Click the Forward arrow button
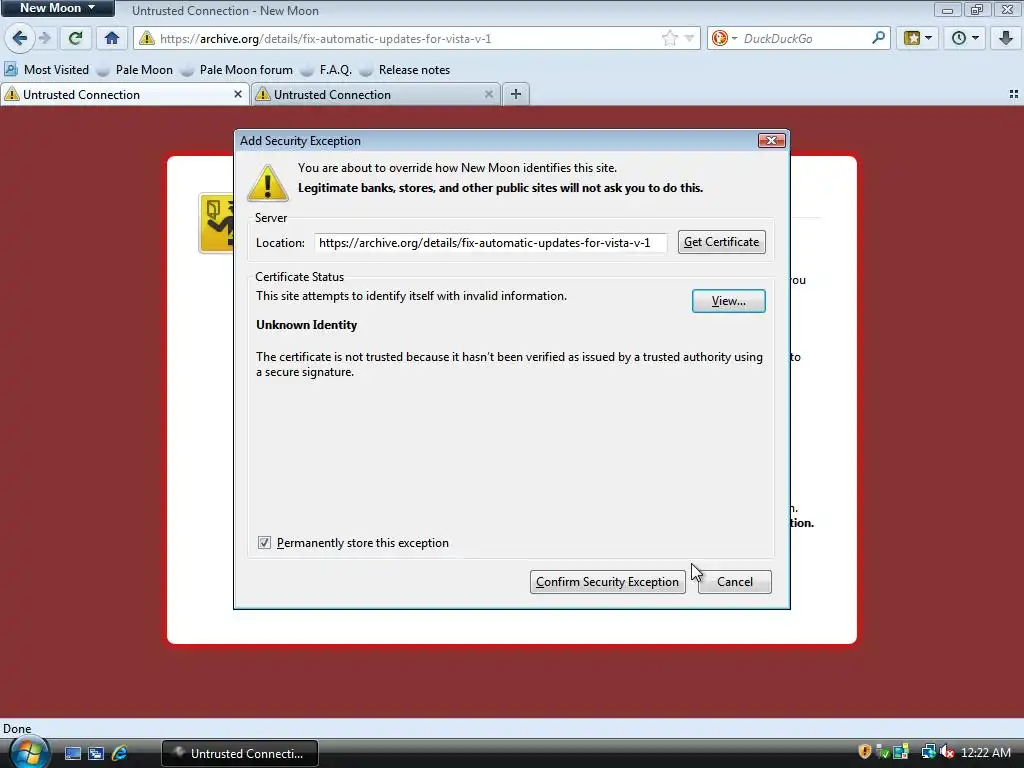 coord(44,38)
